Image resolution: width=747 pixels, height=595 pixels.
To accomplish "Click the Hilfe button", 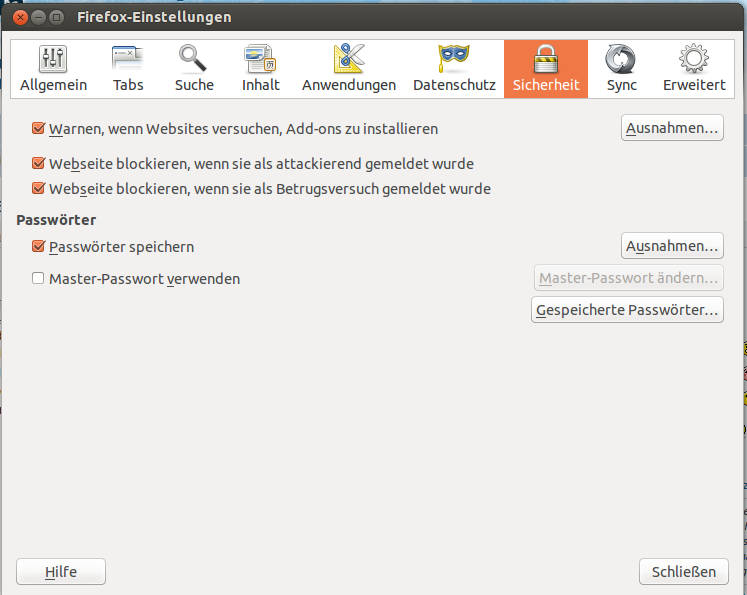I will 61,572.
